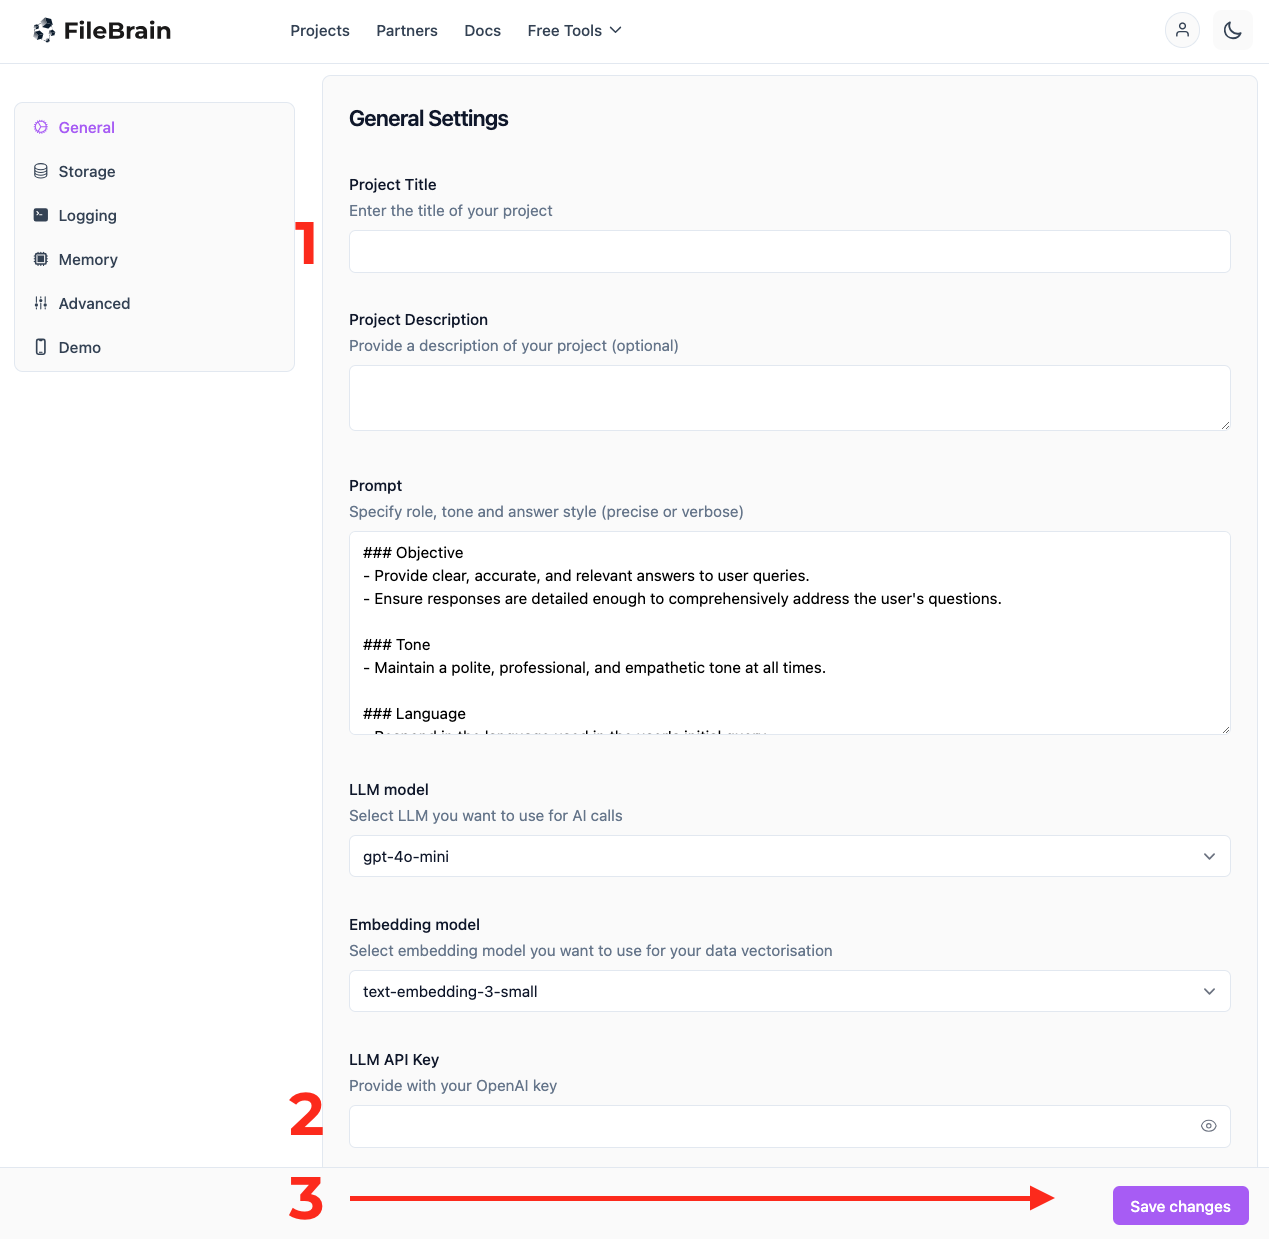This screenshot has width=1269, height=1239.
Task: Open the user account icon
Action: pyautogui.click(x=1182, y=30)
